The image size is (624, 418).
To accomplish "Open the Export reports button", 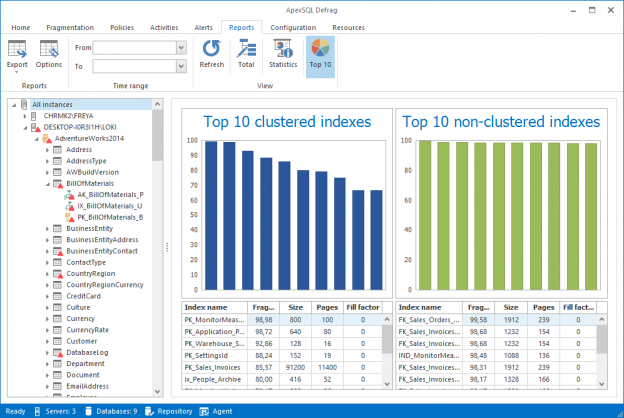I will coord(17,56).
